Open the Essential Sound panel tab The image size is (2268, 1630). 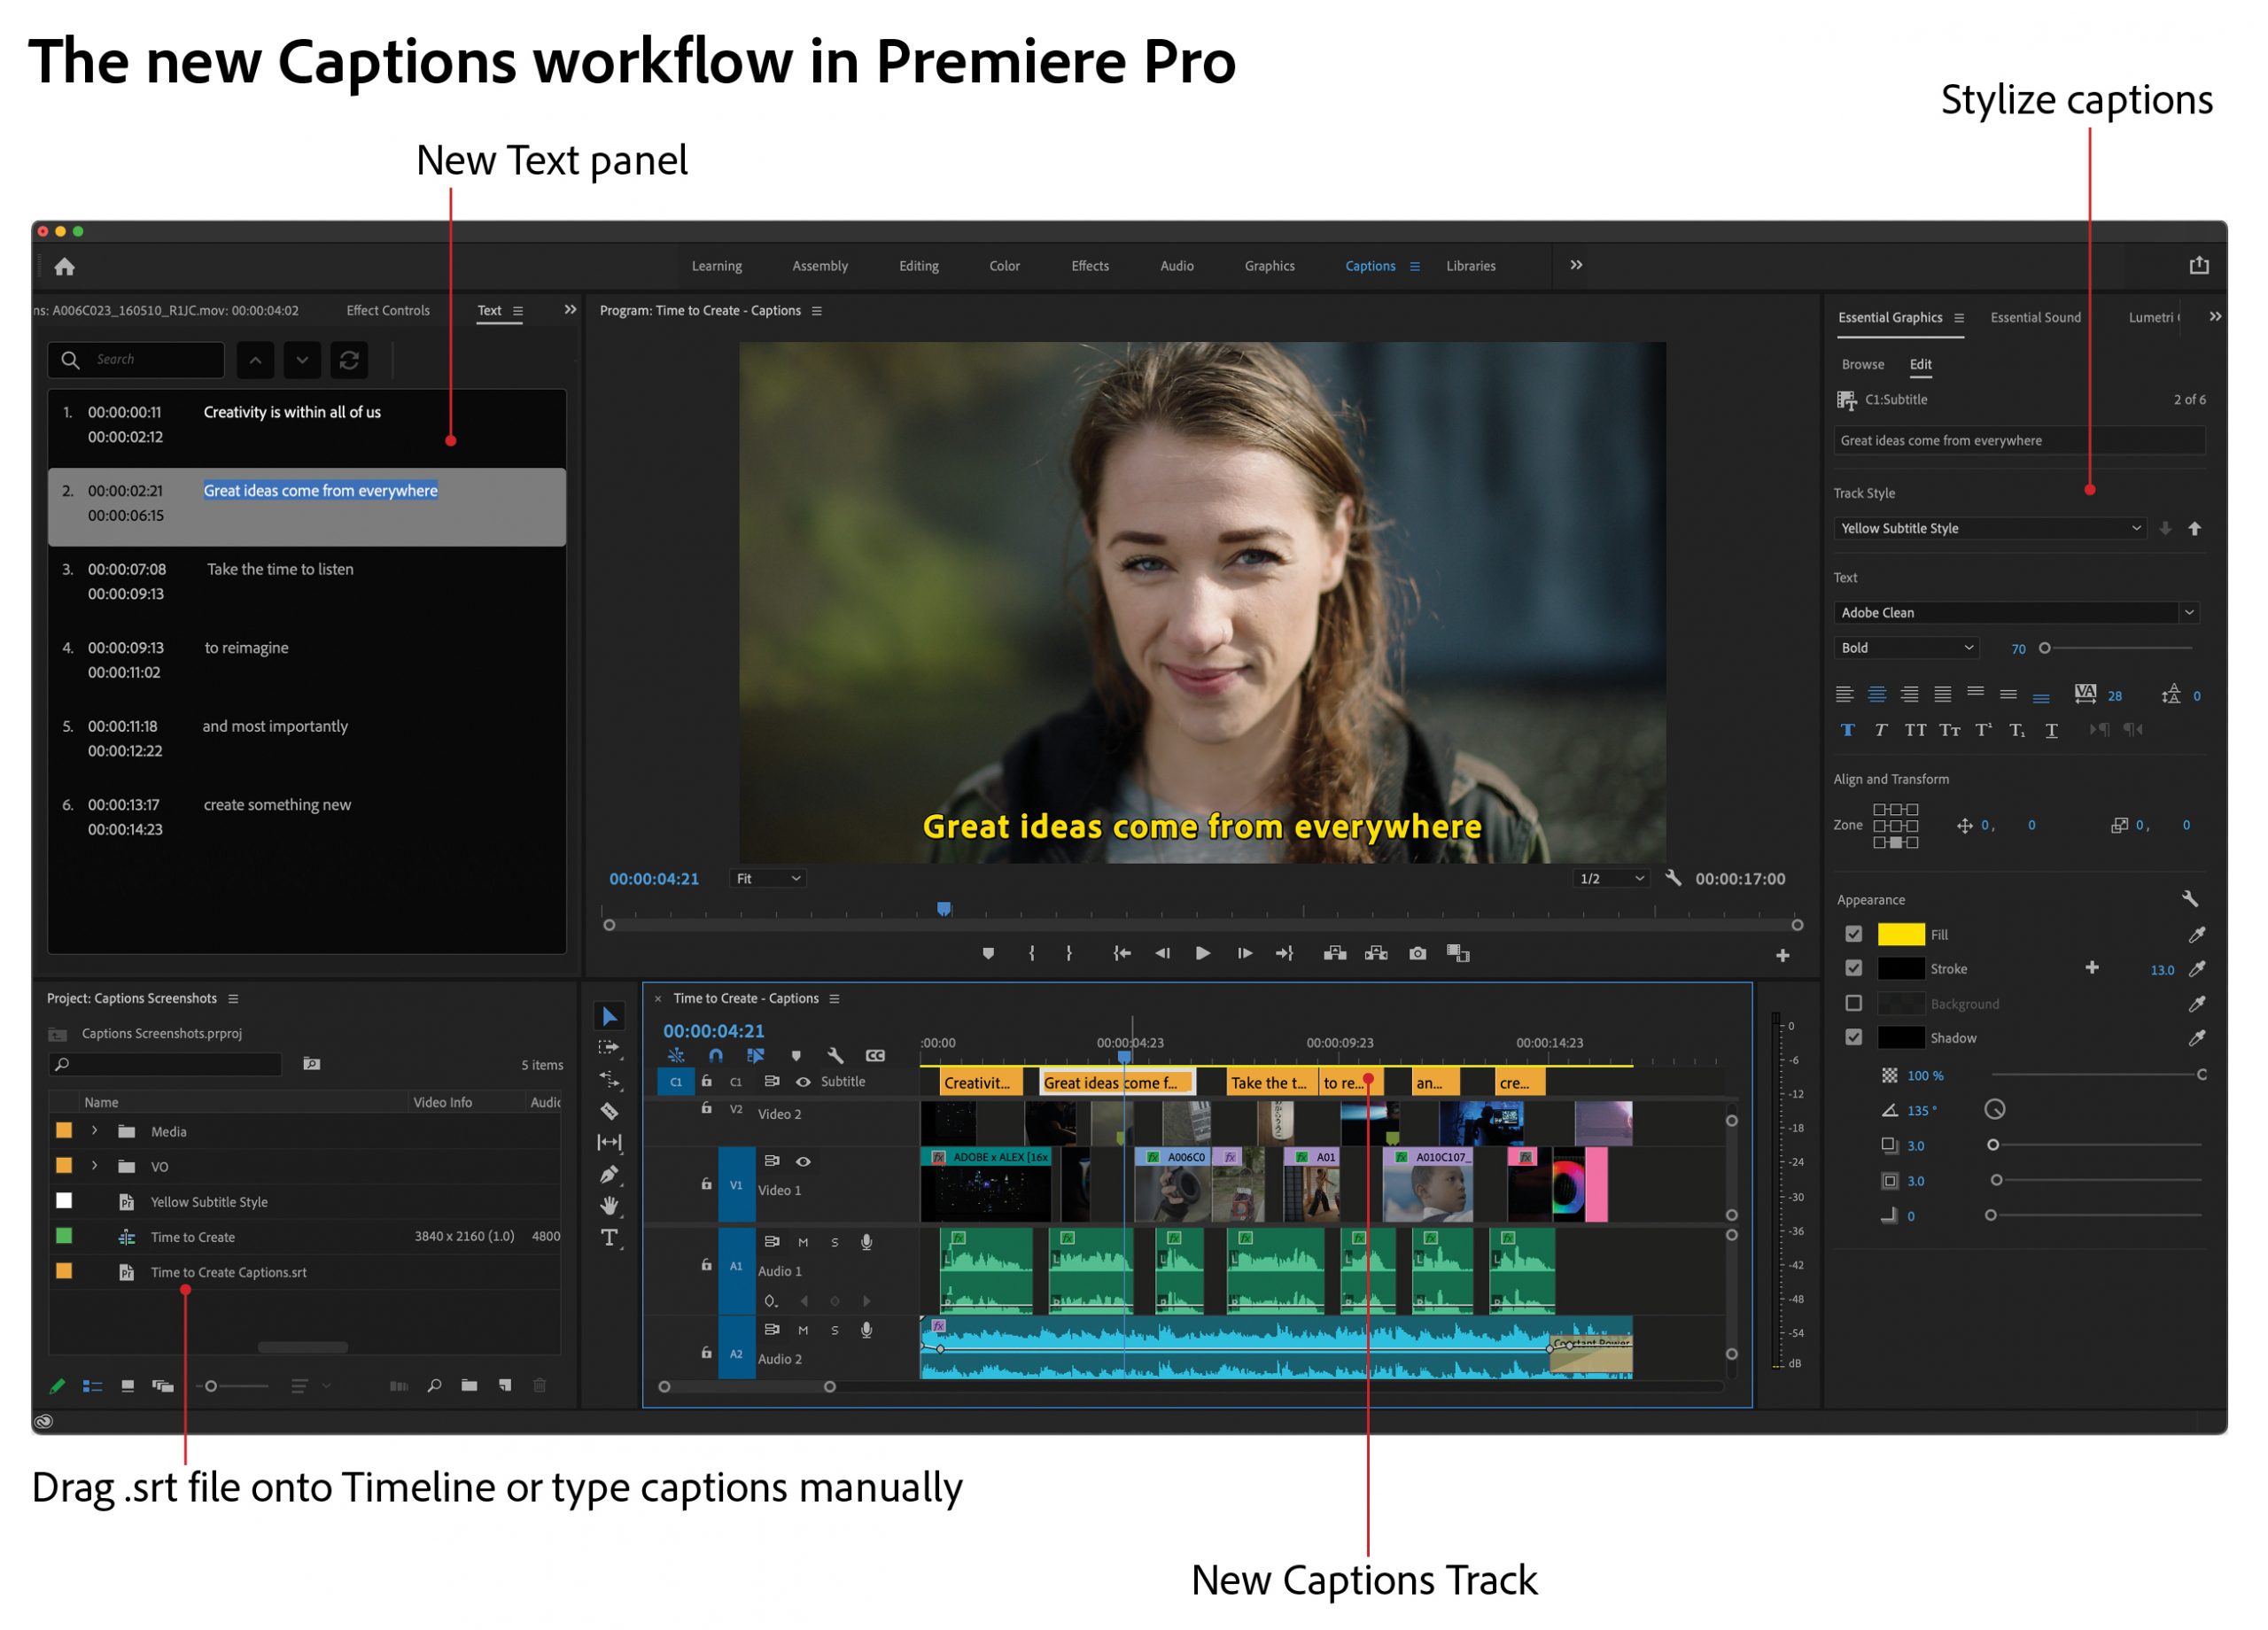2035,317
